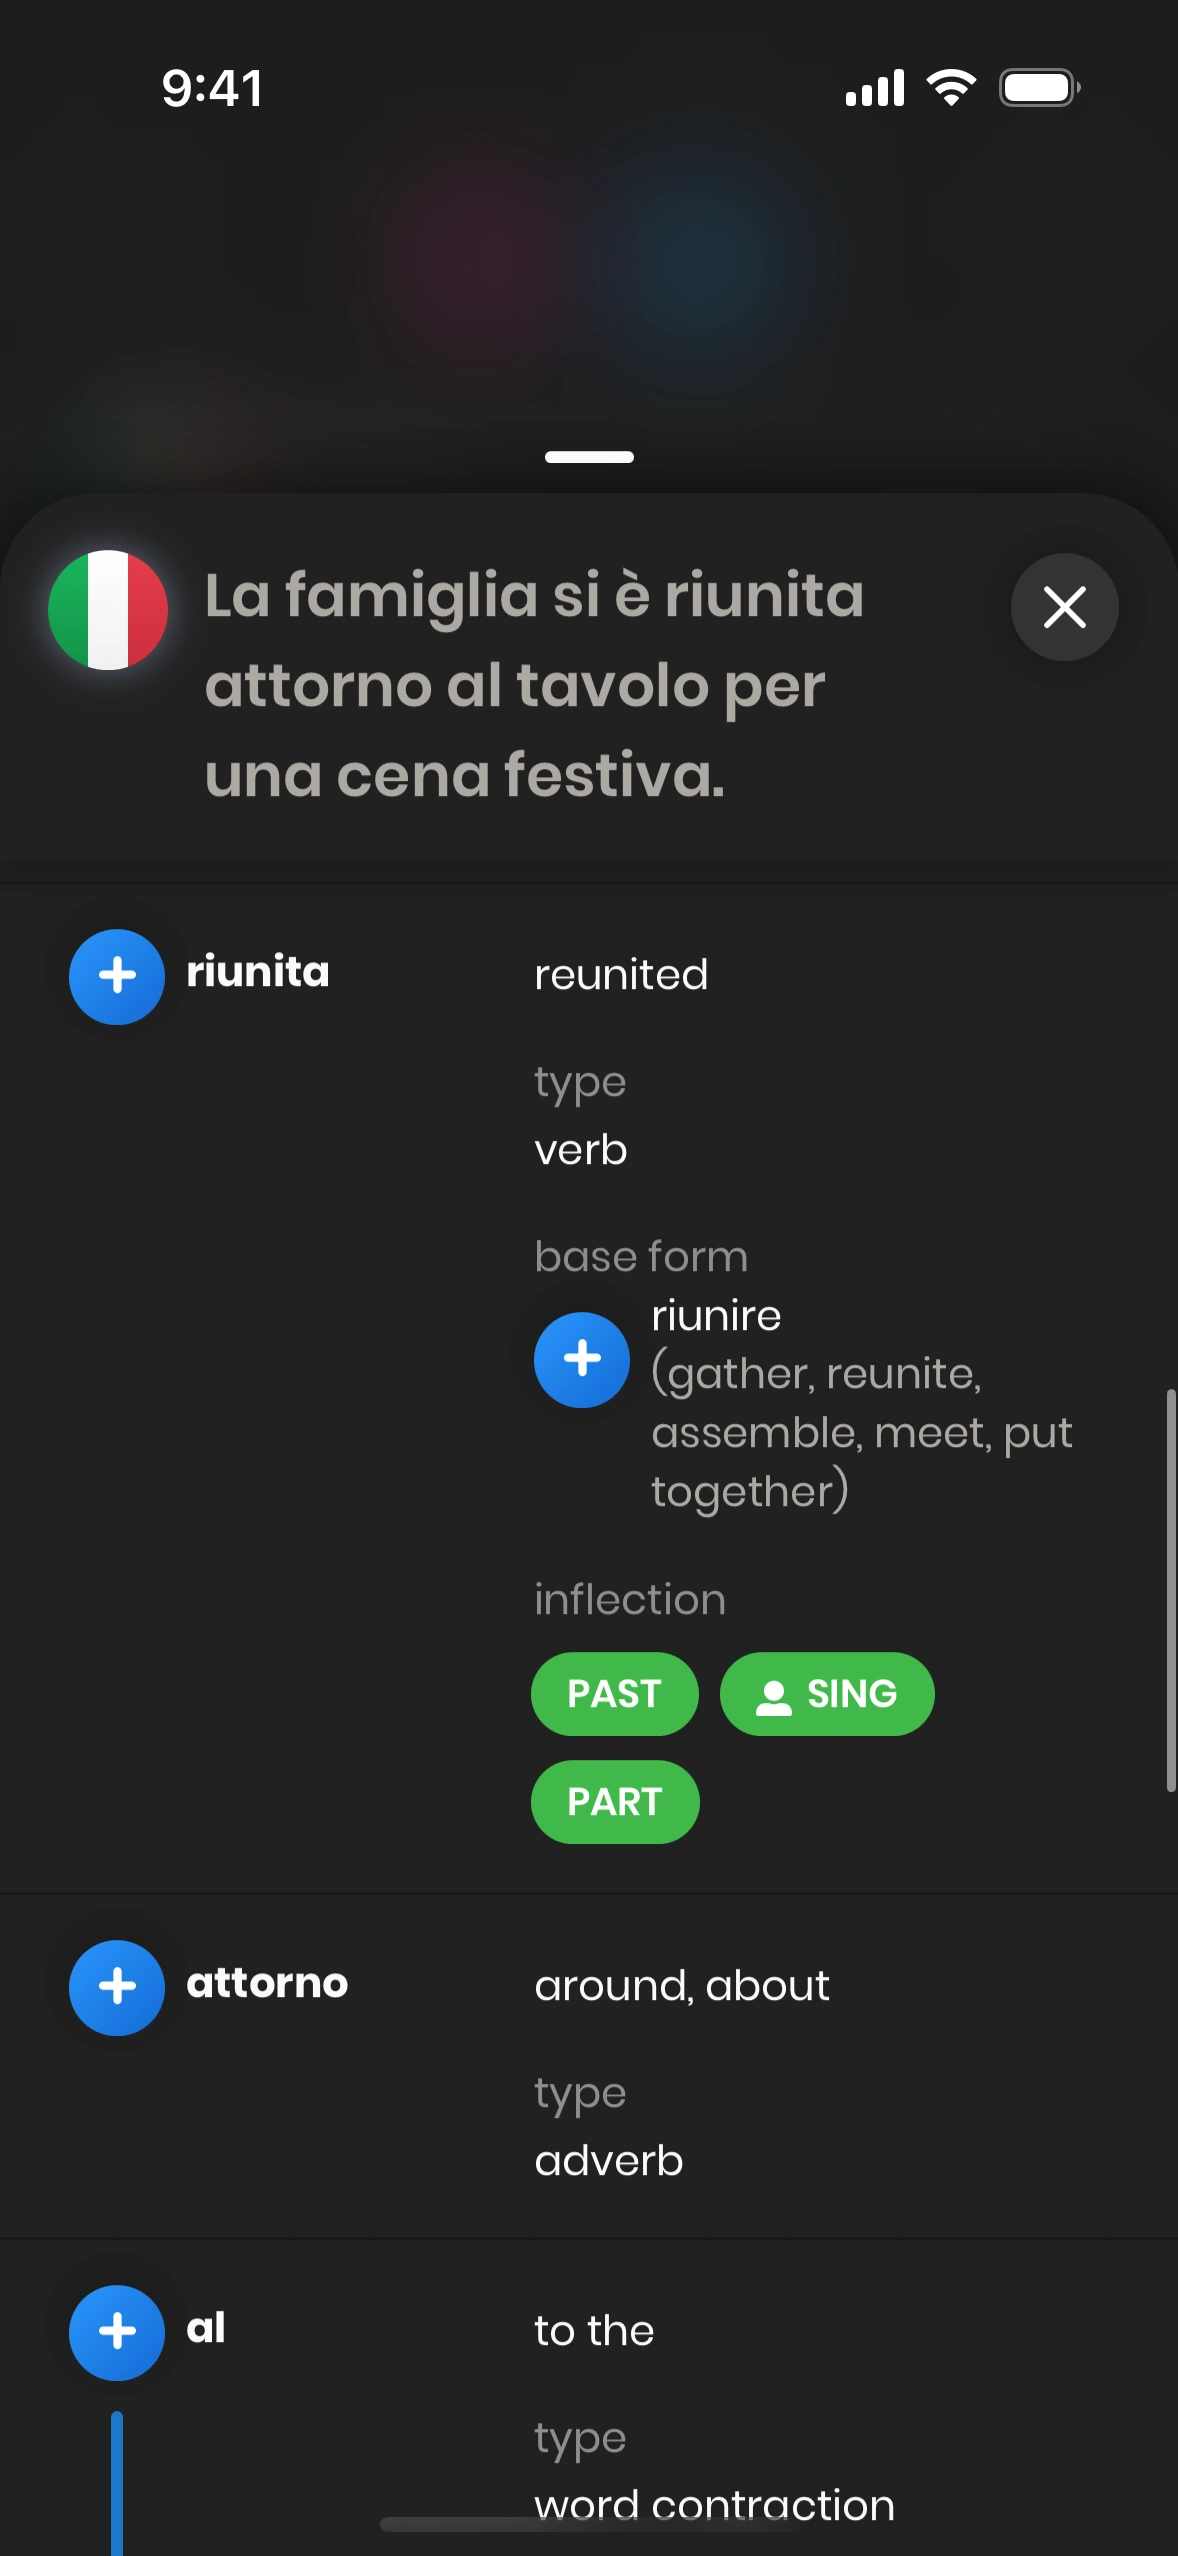Click the vertical scrollbar indicator

[x=1170, y=1590]
